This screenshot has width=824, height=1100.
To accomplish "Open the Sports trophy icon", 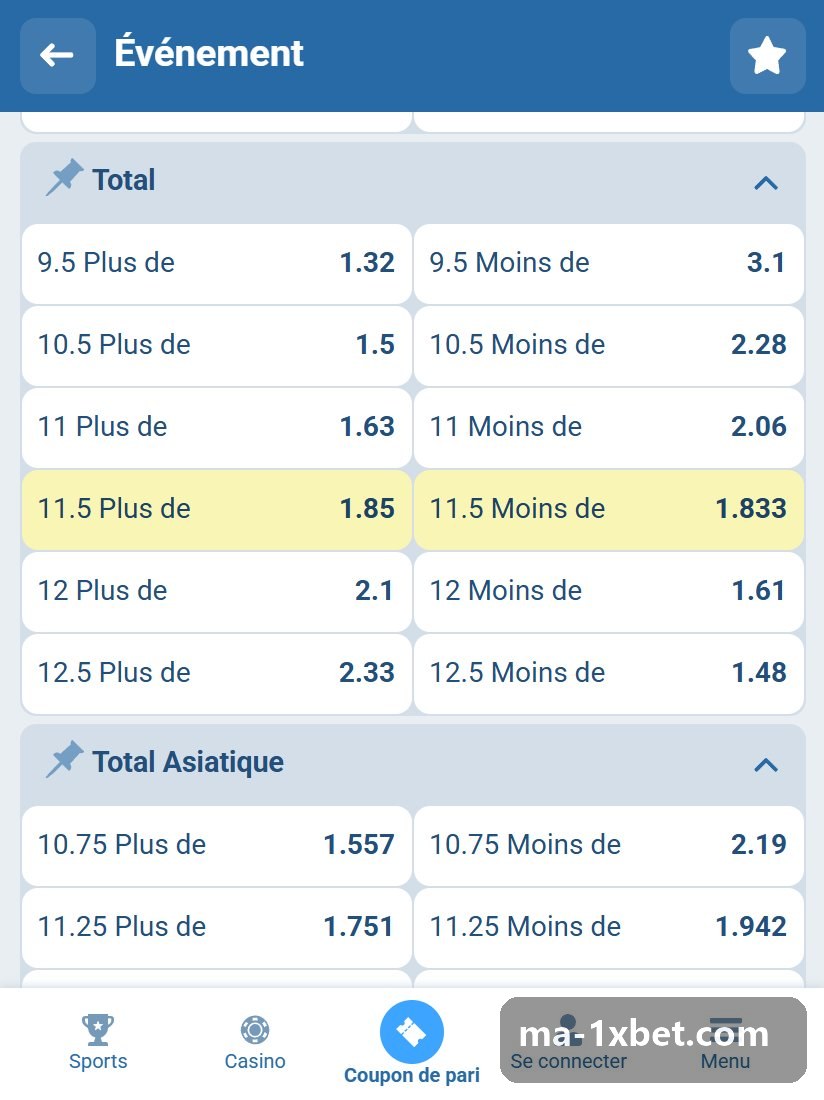I will 97,1029.
